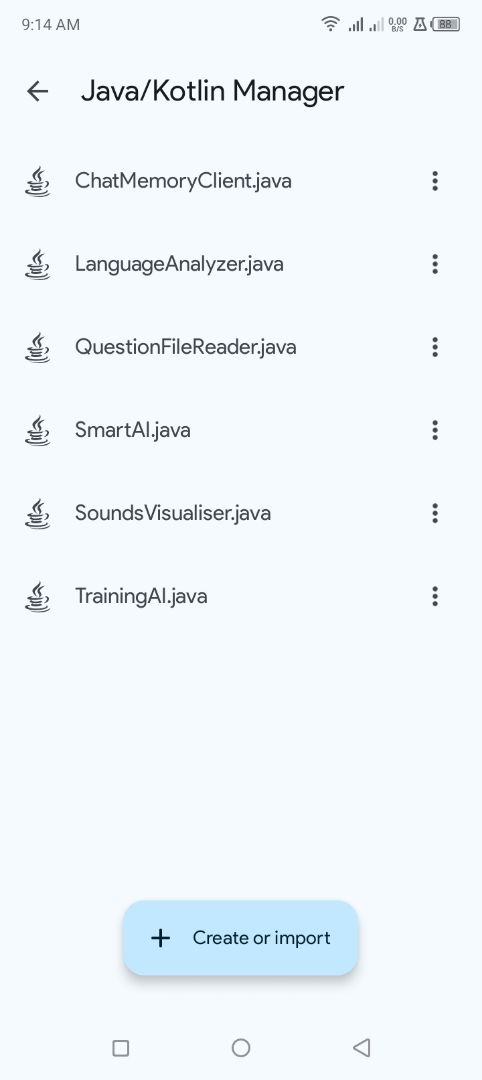Open three-dot menu for QuestionFileReader.java
This screenshot has height=1080, width=482.
tap(434, 347)
